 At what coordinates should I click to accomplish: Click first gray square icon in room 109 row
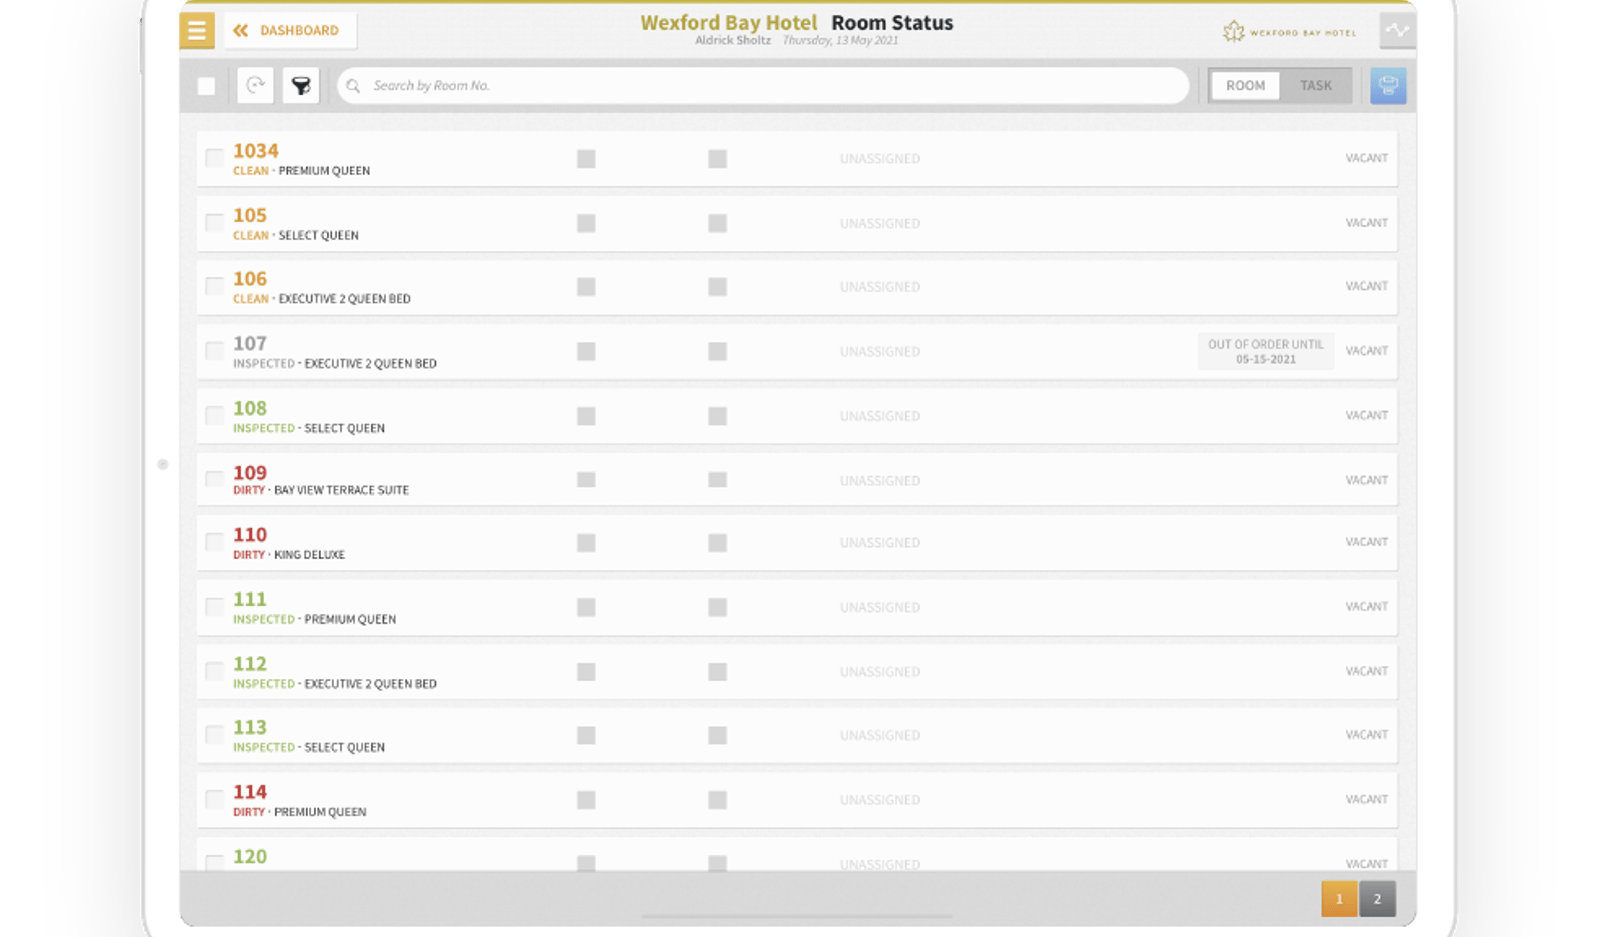pos(586,480)
